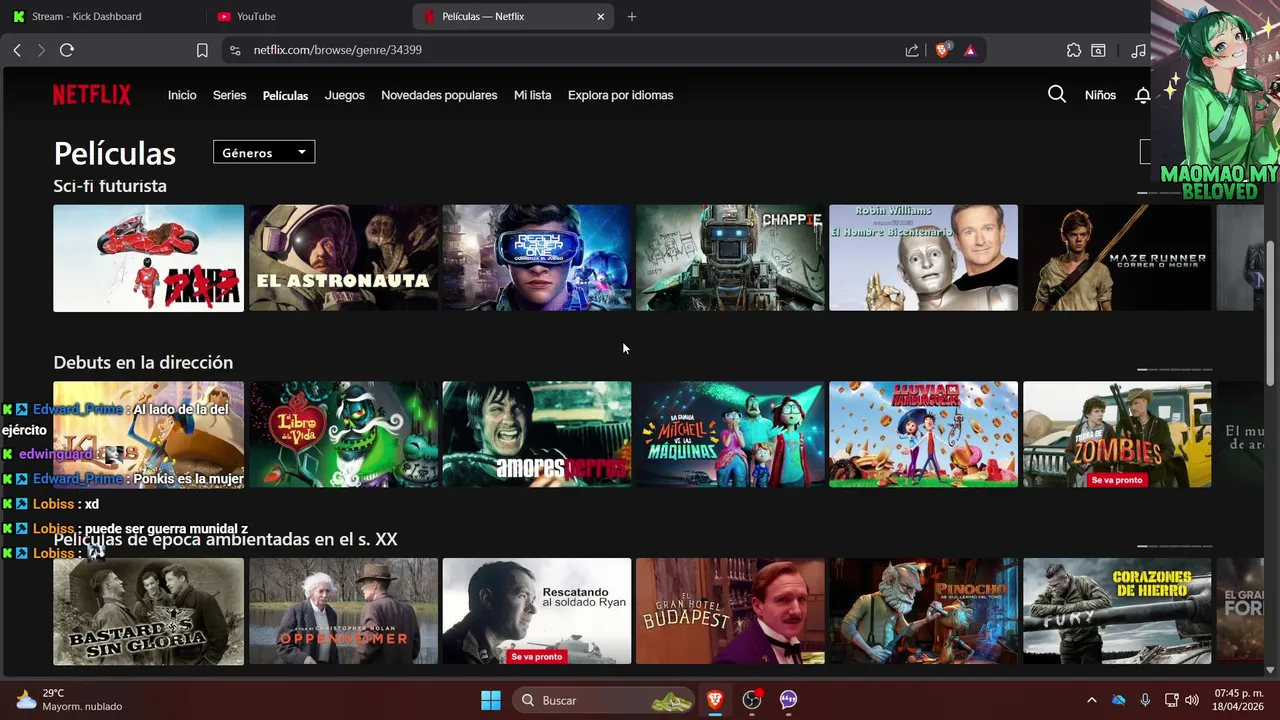Go forward with the browser forward arrow

click(41, 50)
